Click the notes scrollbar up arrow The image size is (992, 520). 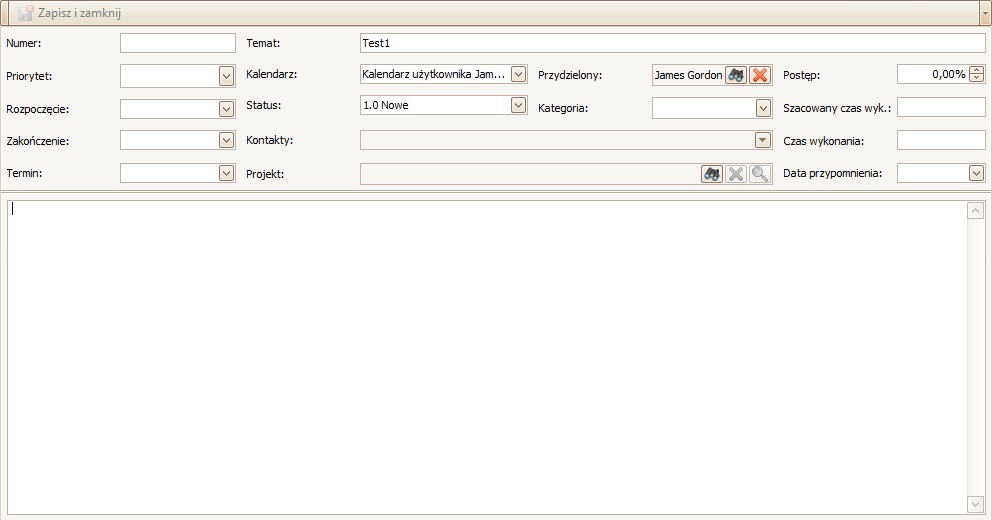click(976, 211)
